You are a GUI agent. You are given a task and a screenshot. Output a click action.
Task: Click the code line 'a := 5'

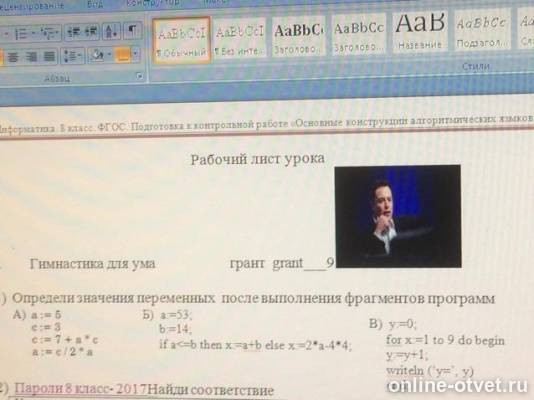(47, 315)
